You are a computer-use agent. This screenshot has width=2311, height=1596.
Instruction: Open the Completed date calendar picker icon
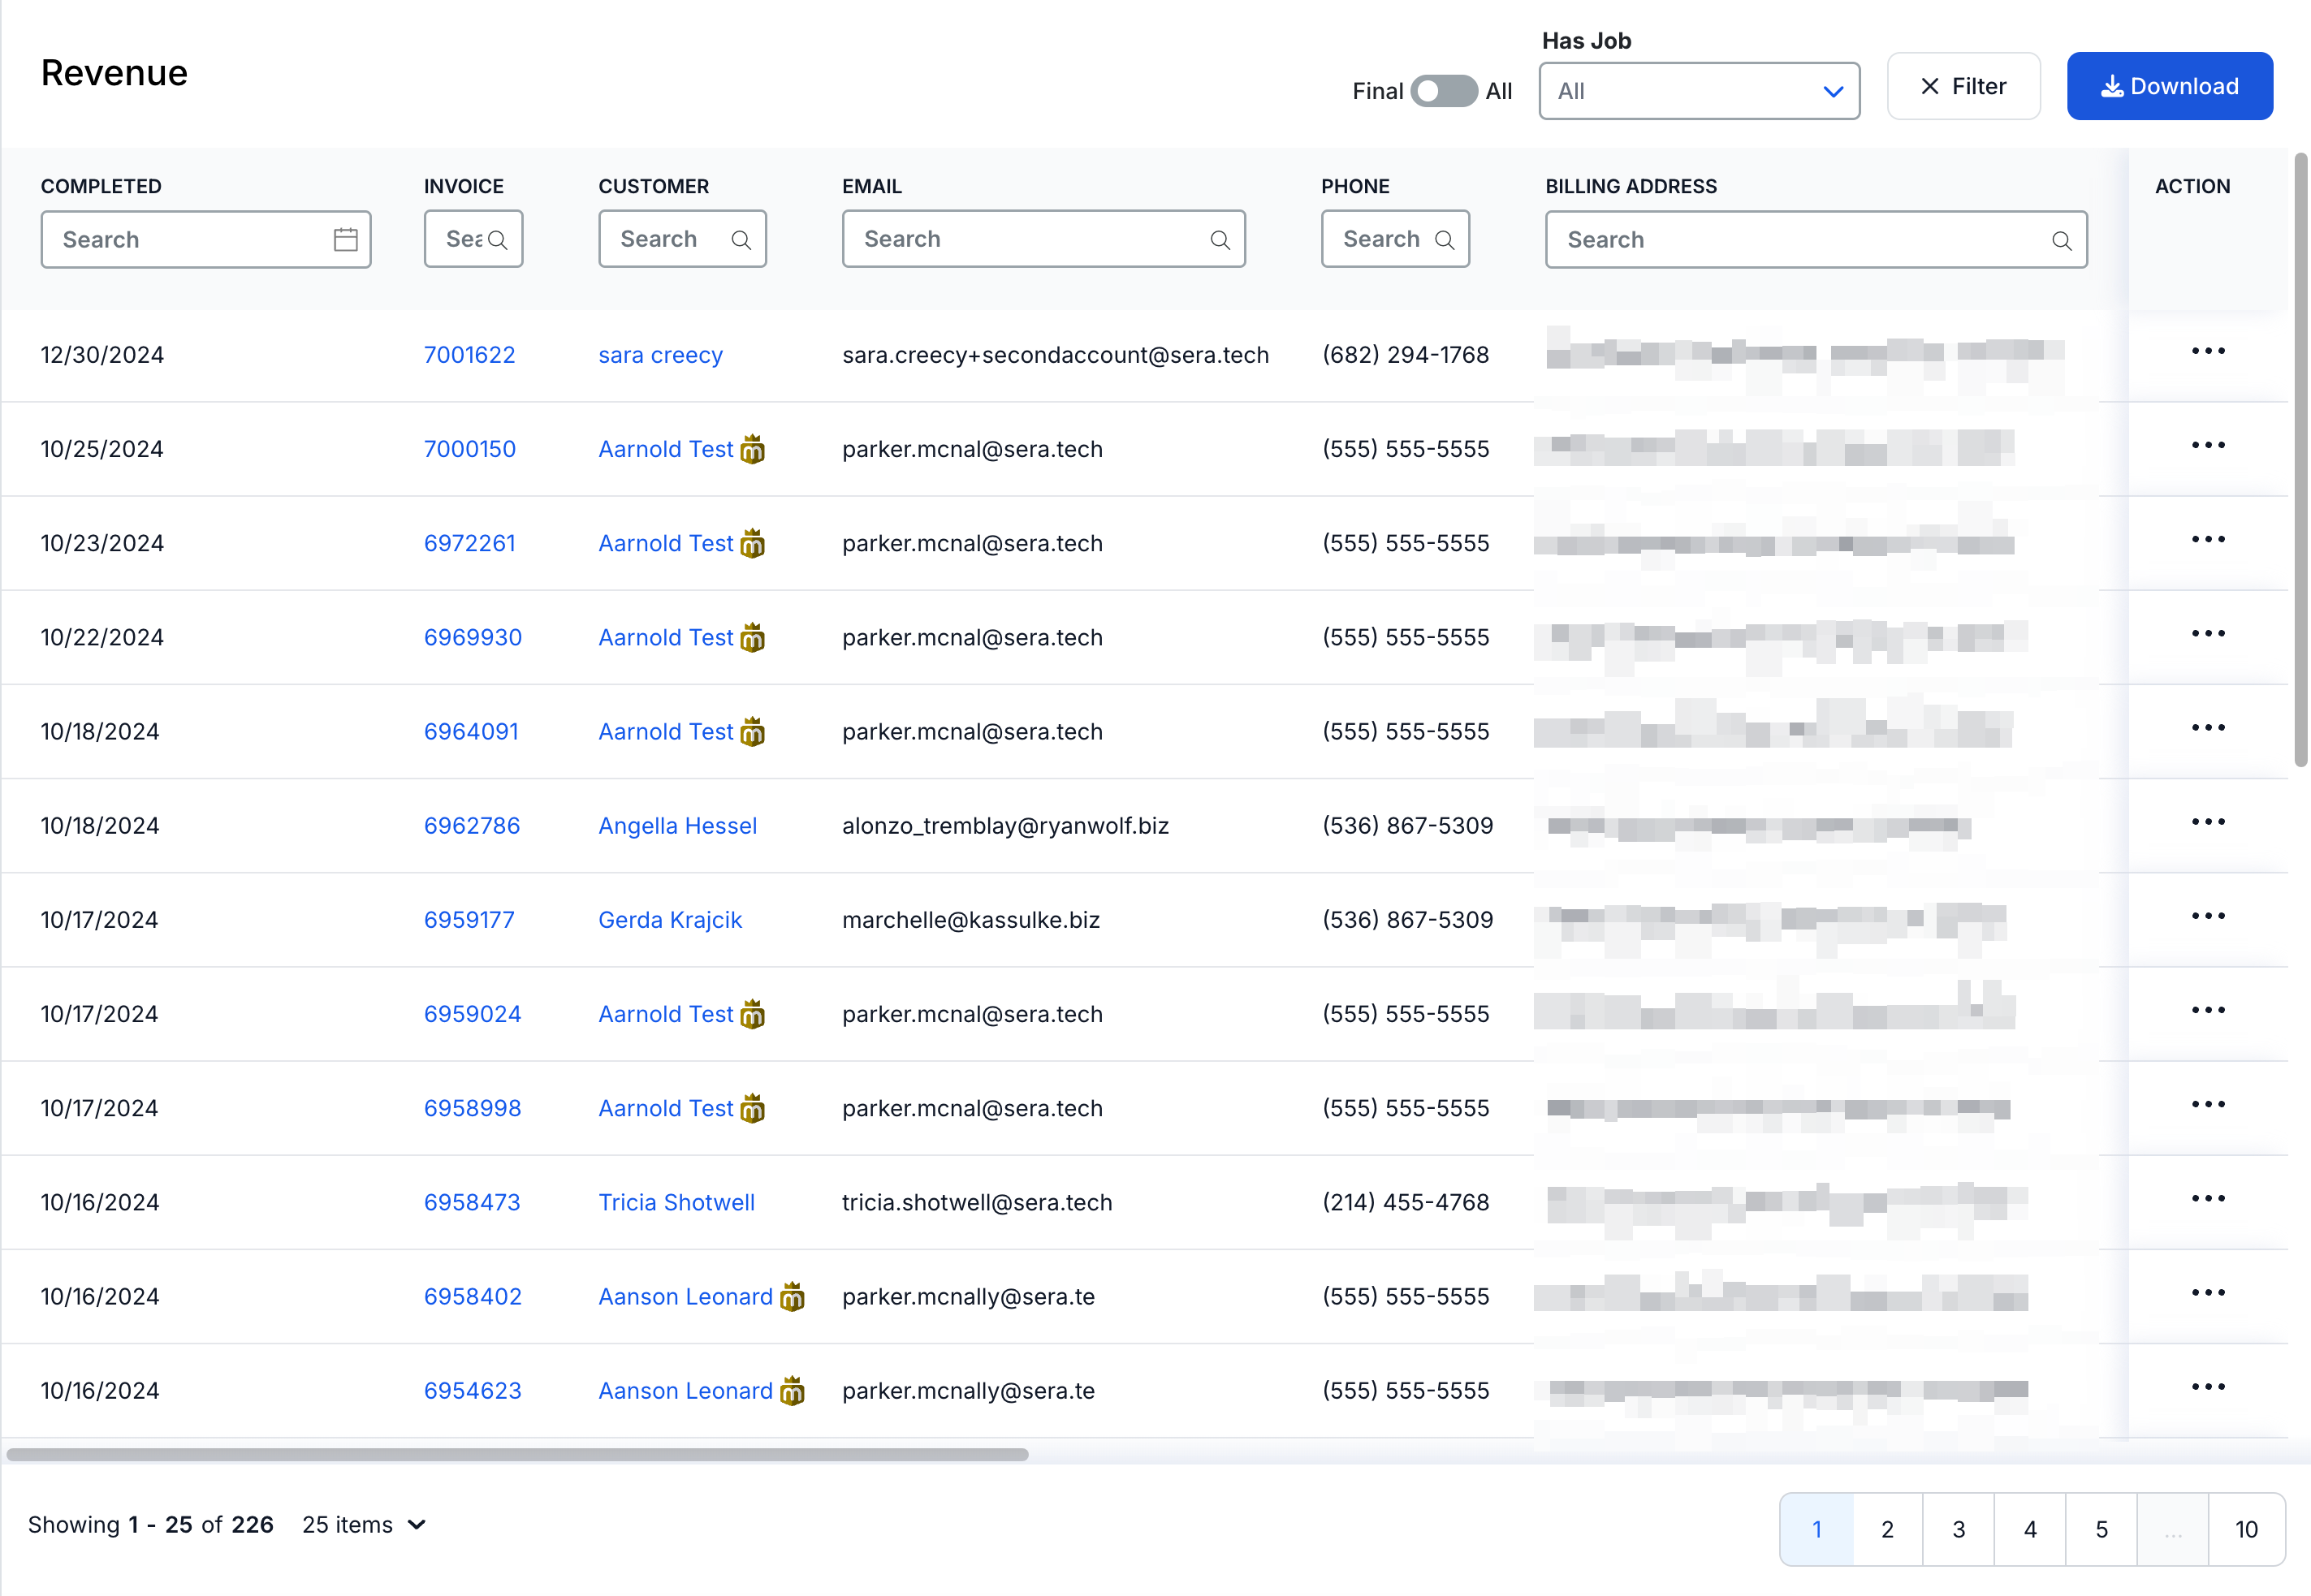(x=345, y=240)
